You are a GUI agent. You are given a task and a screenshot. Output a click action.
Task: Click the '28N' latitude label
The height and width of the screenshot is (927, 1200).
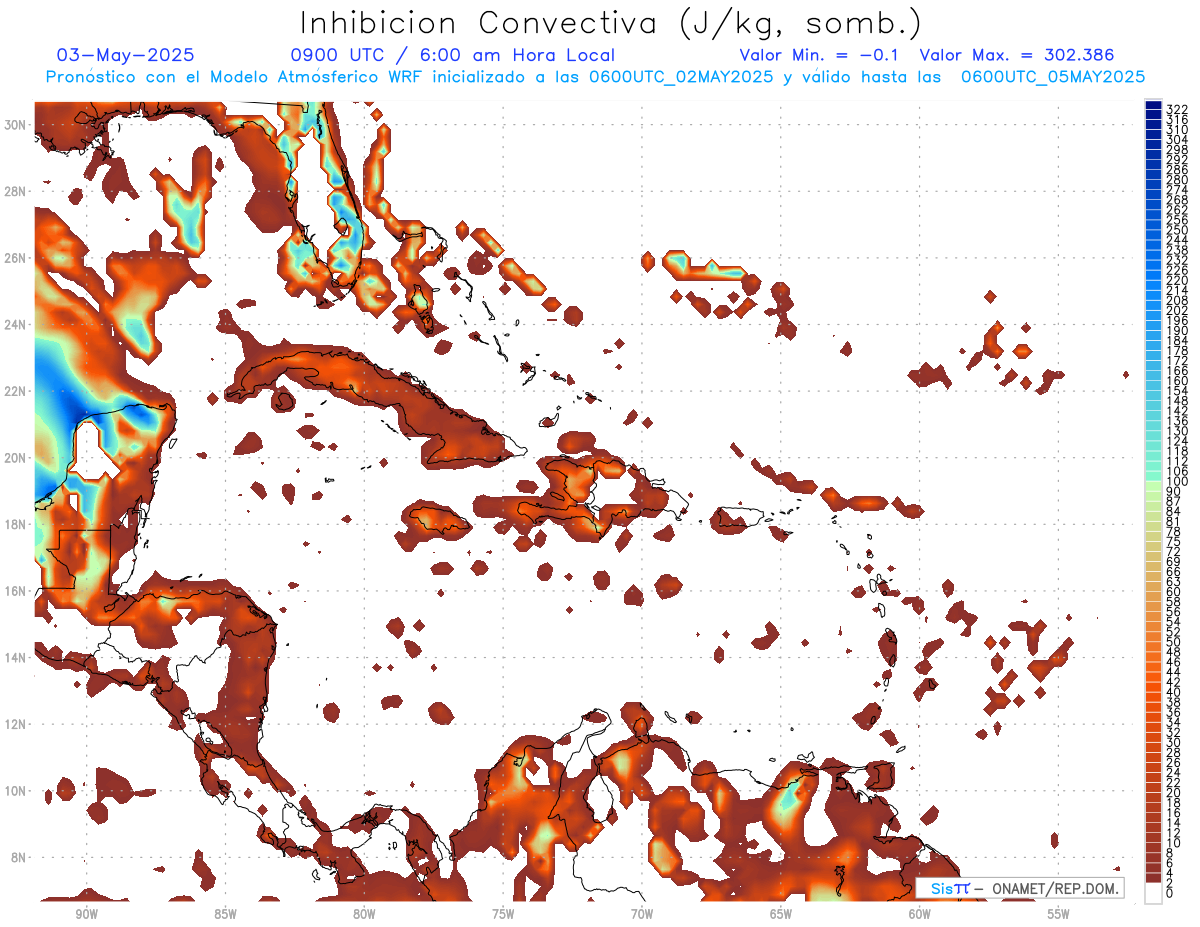pyautogui.click(x=16, y=191)
